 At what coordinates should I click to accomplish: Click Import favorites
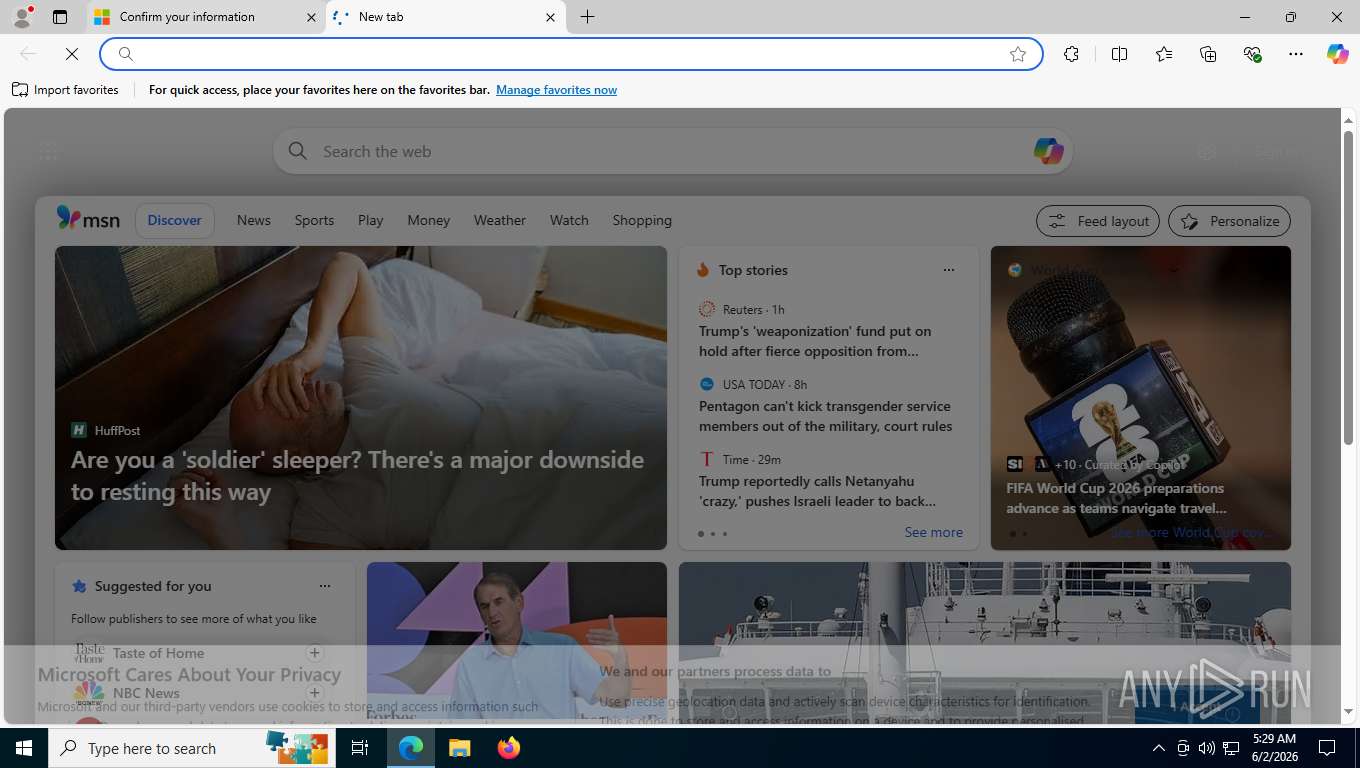pyautogui.click(x=65, y=90)
